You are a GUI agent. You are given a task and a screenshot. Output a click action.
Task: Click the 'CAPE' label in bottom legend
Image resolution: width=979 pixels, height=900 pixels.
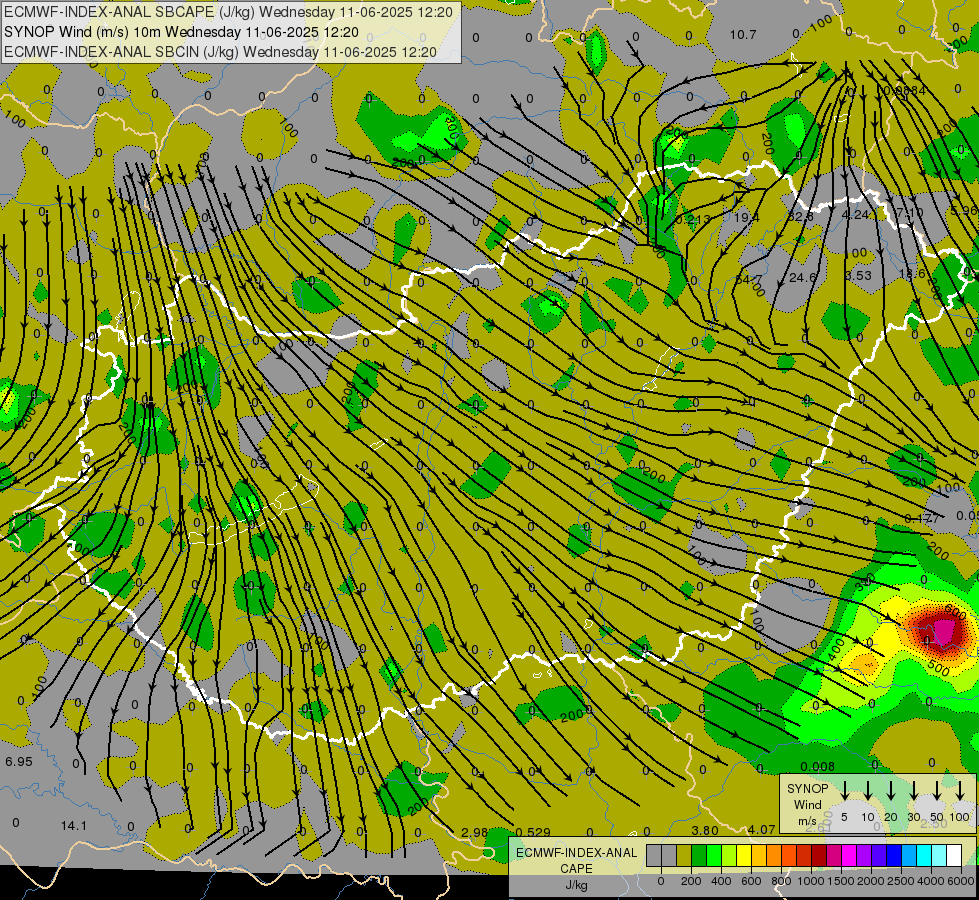[x=576, y=868]
